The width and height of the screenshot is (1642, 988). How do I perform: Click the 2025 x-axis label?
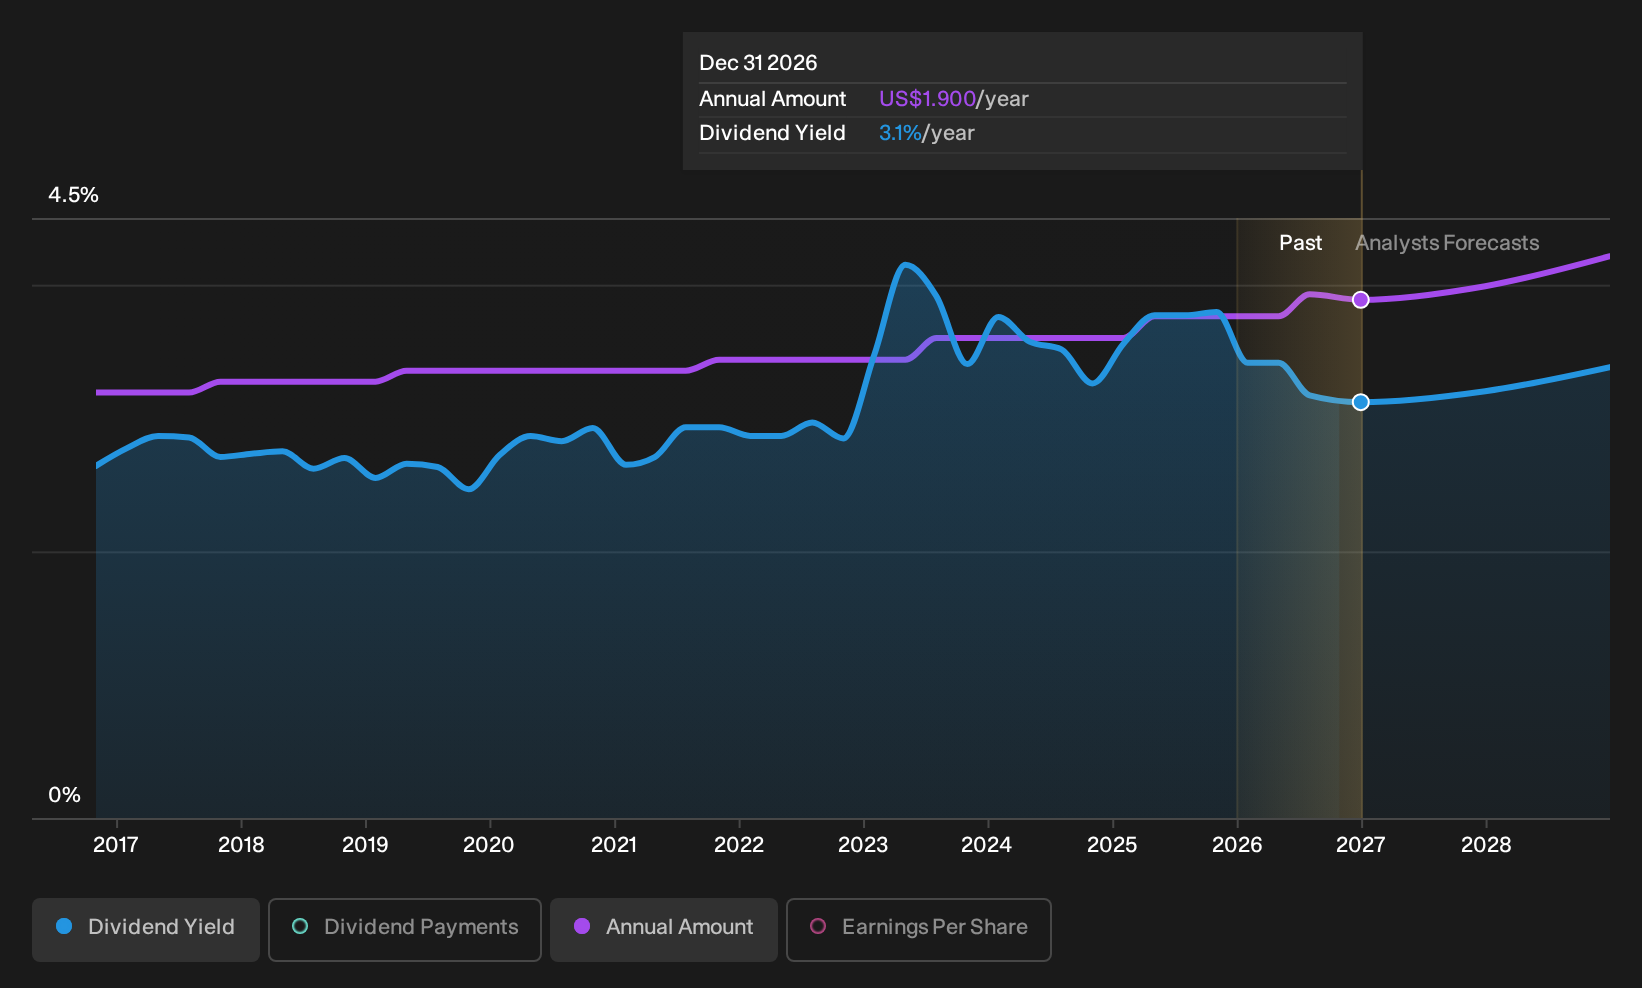tap(1112, 845)
